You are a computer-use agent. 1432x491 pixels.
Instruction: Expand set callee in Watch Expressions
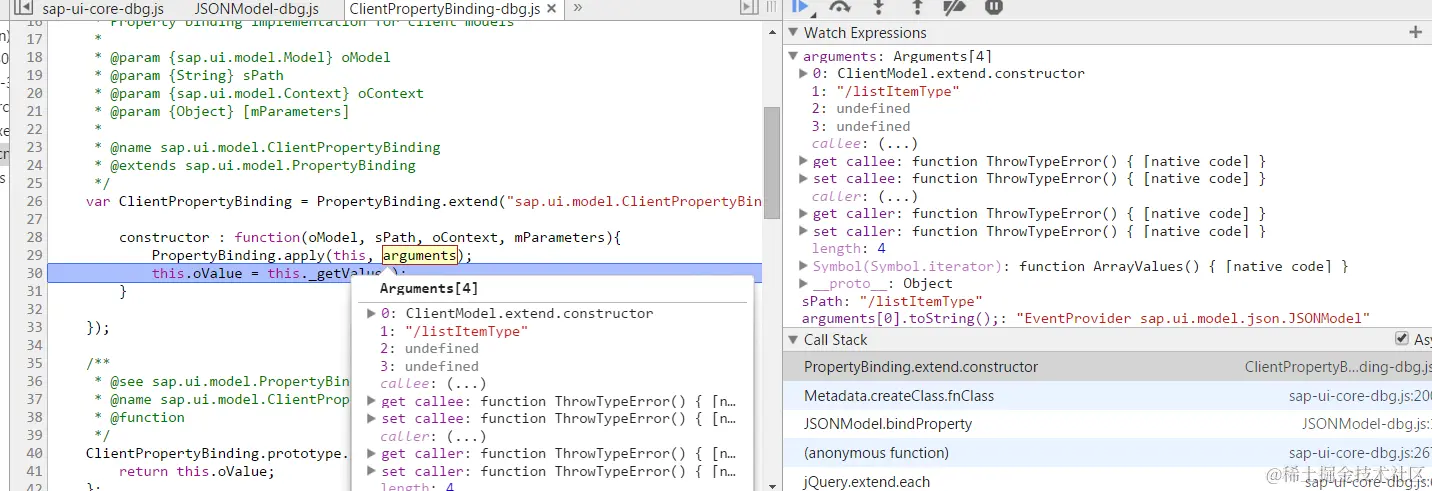pyautogui.click(x=804, y=179)
